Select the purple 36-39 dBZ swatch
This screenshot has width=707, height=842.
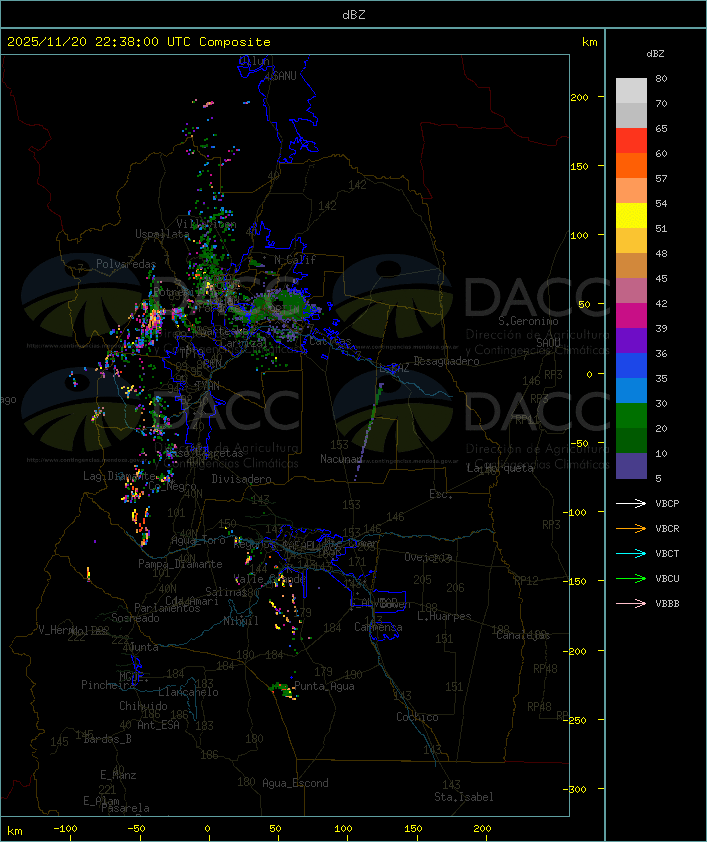(x=631, y=340)
